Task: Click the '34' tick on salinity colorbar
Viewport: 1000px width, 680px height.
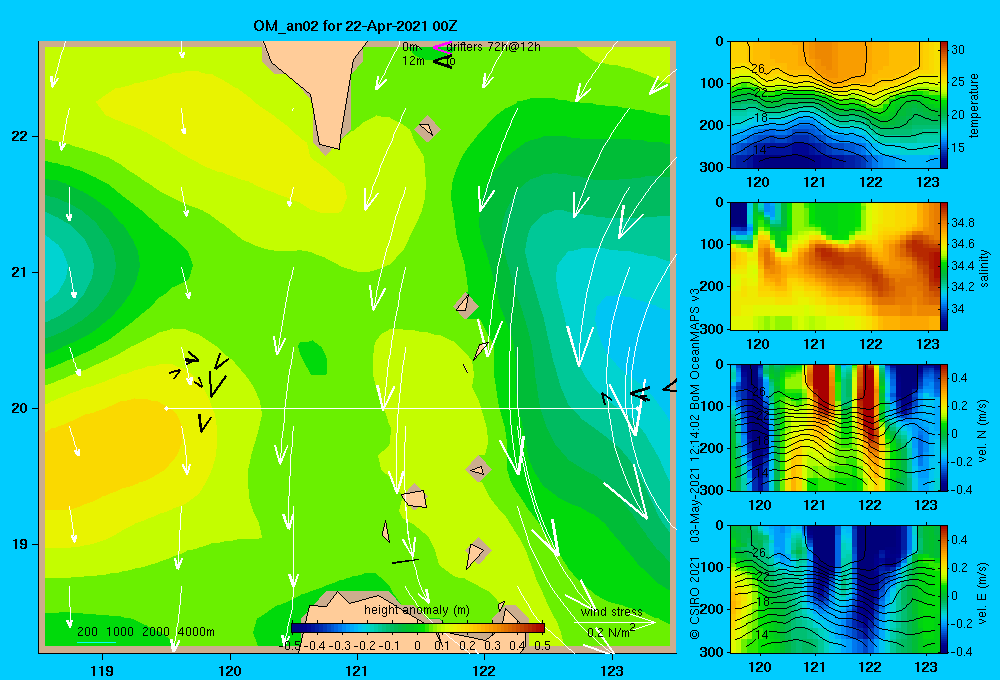Action: point(958,309)
